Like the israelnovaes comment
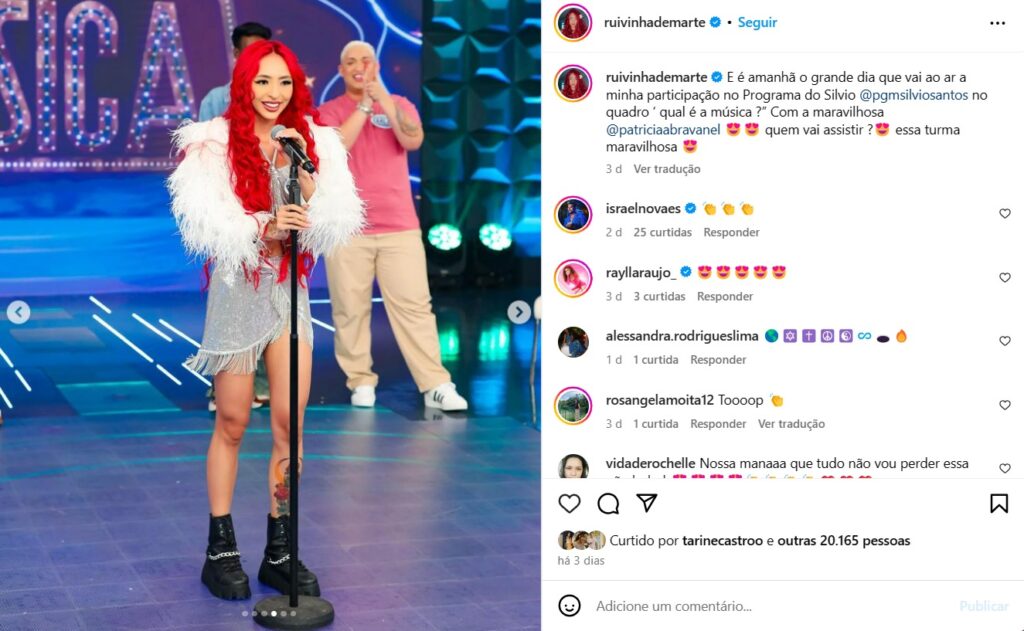The width and height of the screenshot is (1024, 631). pos(1004,214)
